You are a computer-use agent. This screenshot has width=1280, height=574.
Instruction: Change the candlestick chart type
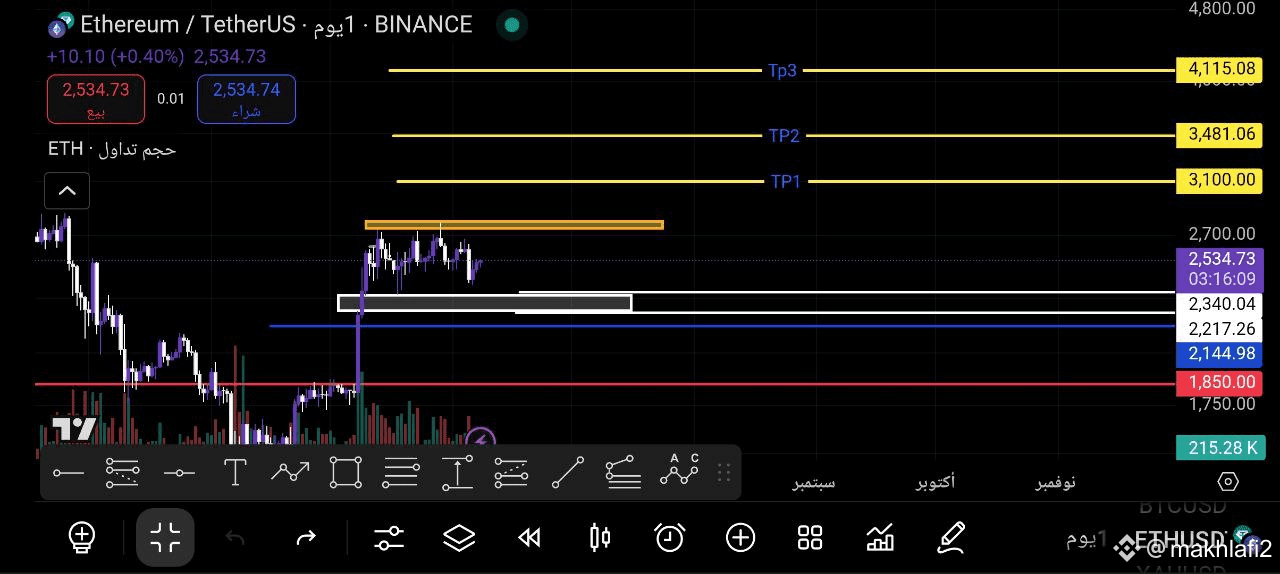600,538
